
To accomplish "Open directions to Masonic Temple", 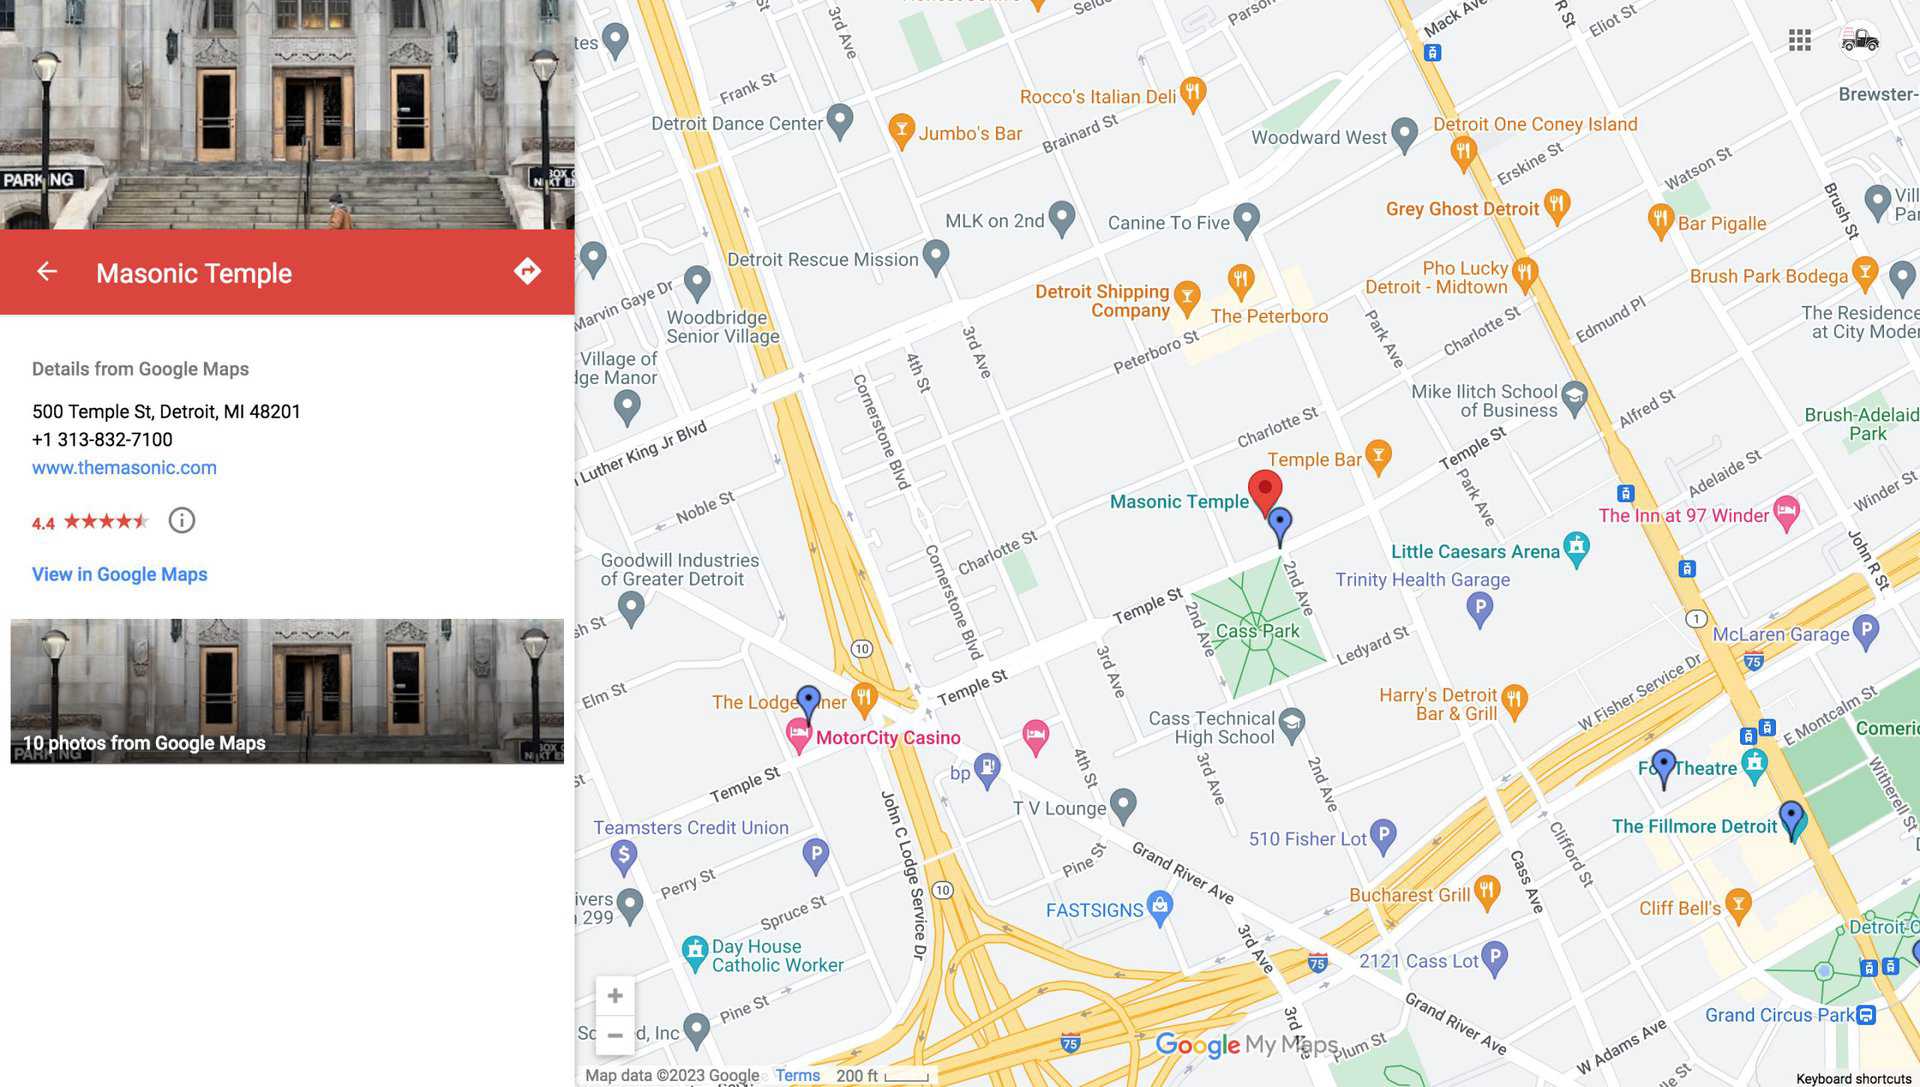I will pos(527,271).
